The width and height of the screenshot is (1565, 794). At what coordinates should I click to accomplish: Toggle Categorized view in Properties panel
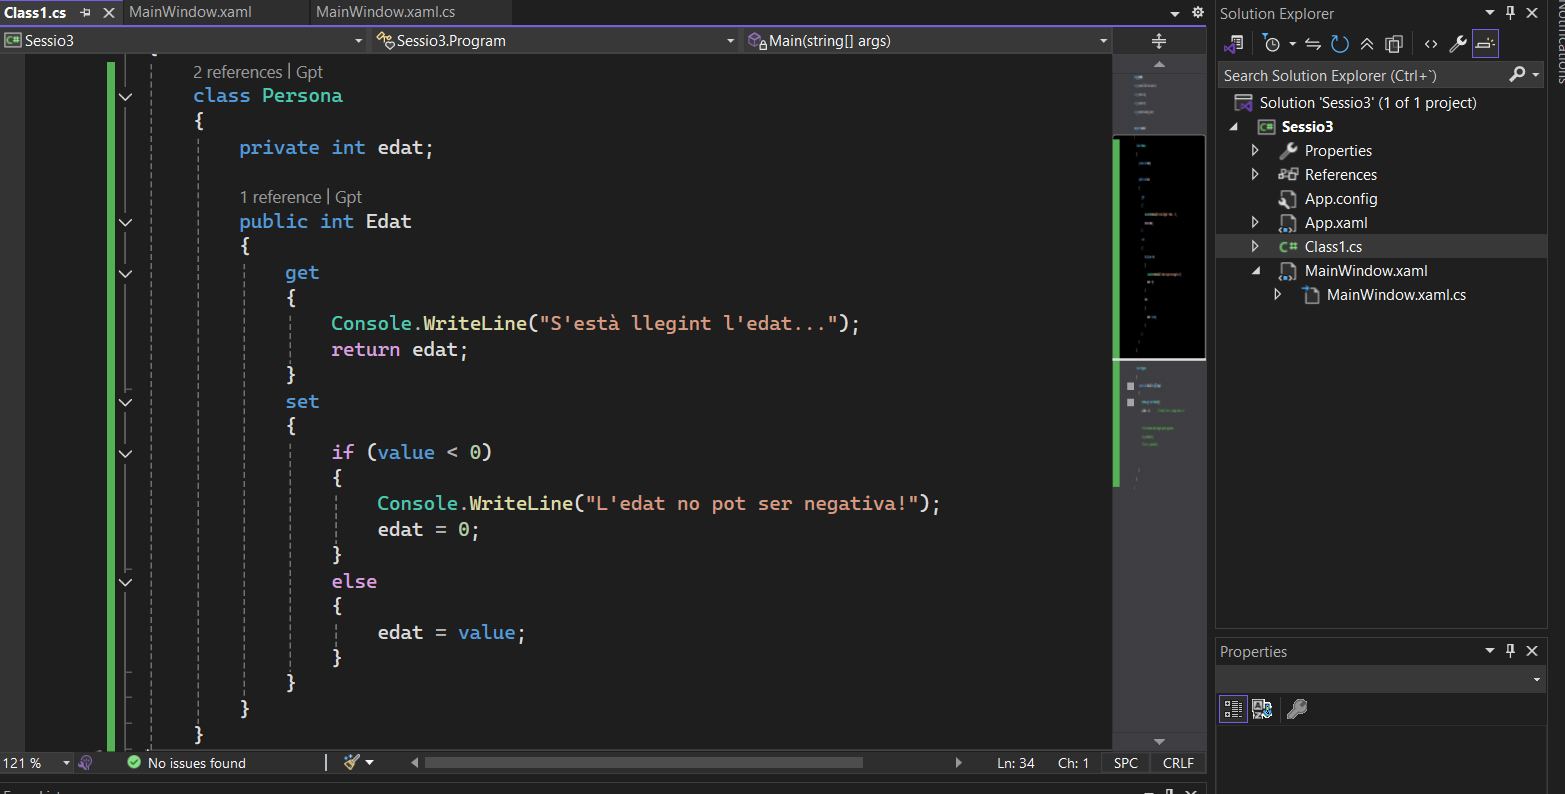tap(1233, 709)
